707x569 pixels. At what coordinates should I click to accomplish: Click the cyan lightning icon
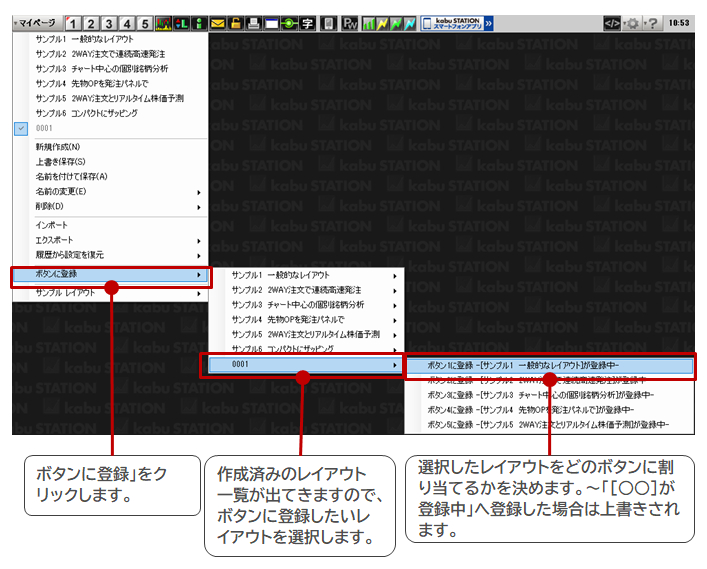[x=409, y=23]
